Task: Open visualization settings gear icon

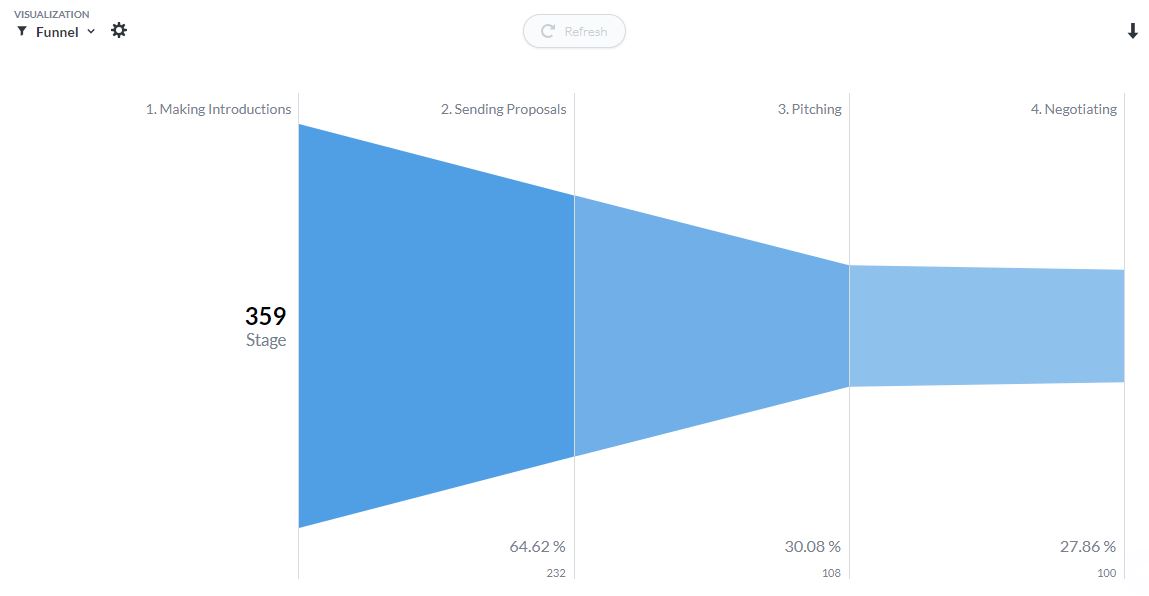Action: click(x=119, y=30)
